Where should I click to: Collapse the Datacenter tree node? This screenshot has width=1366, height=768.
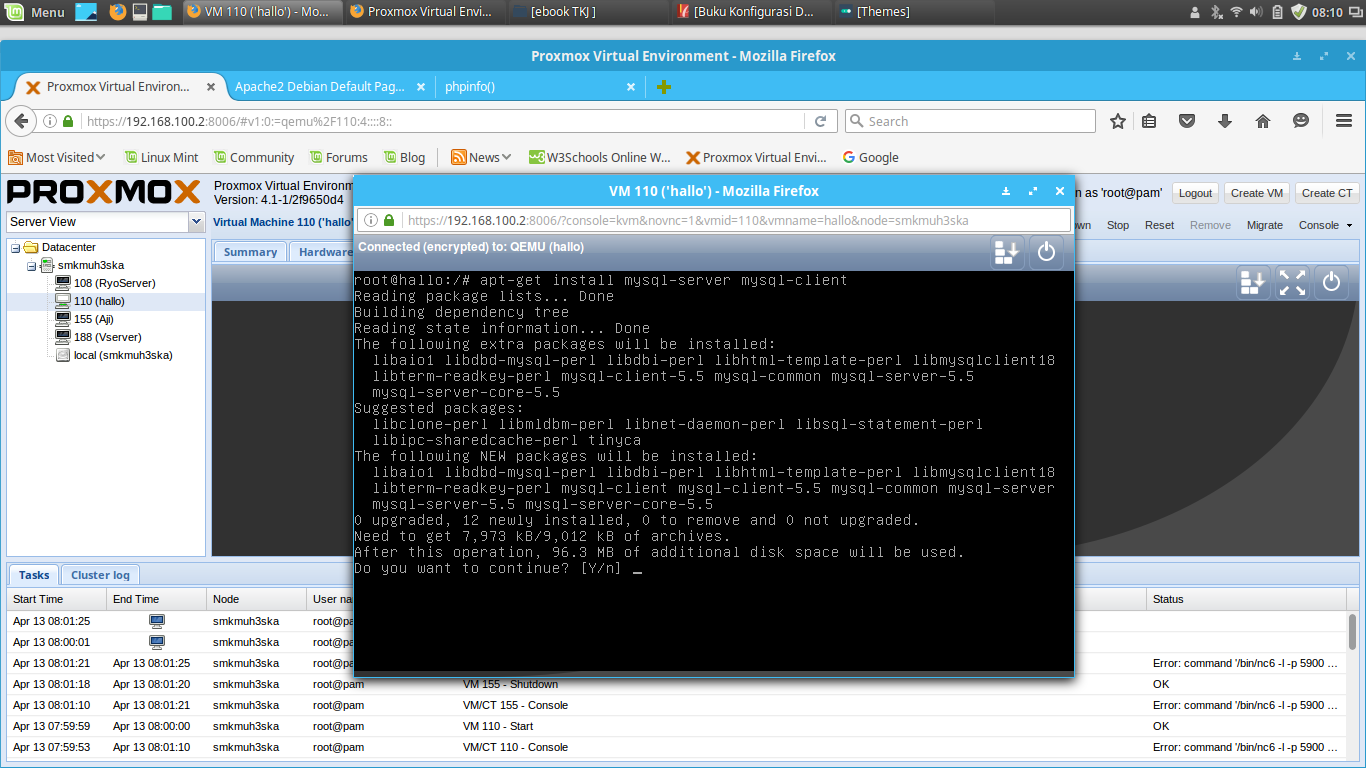coord(15,247)
